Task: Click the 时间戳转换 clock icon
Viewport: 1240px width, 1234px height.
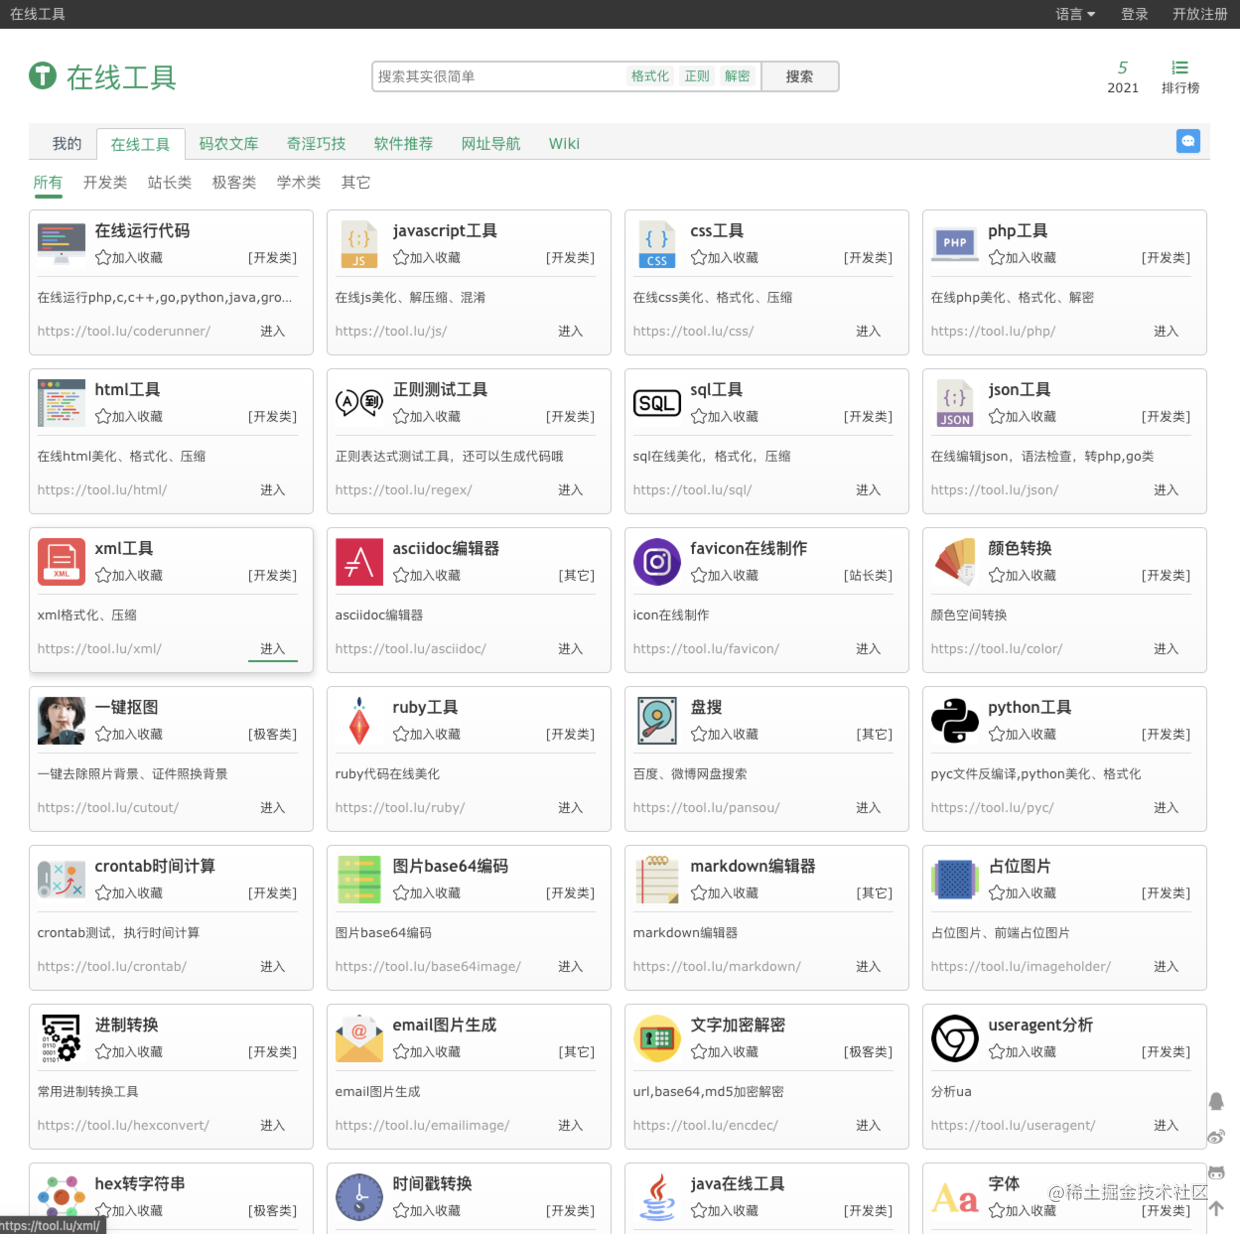Action: (x=359, y=1198)
